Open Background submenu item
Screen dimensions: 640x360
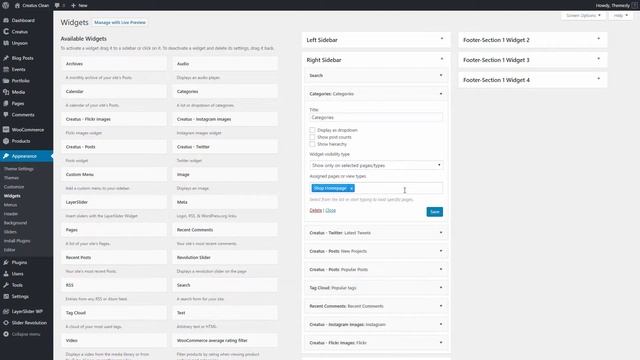(x=16, y=223)
